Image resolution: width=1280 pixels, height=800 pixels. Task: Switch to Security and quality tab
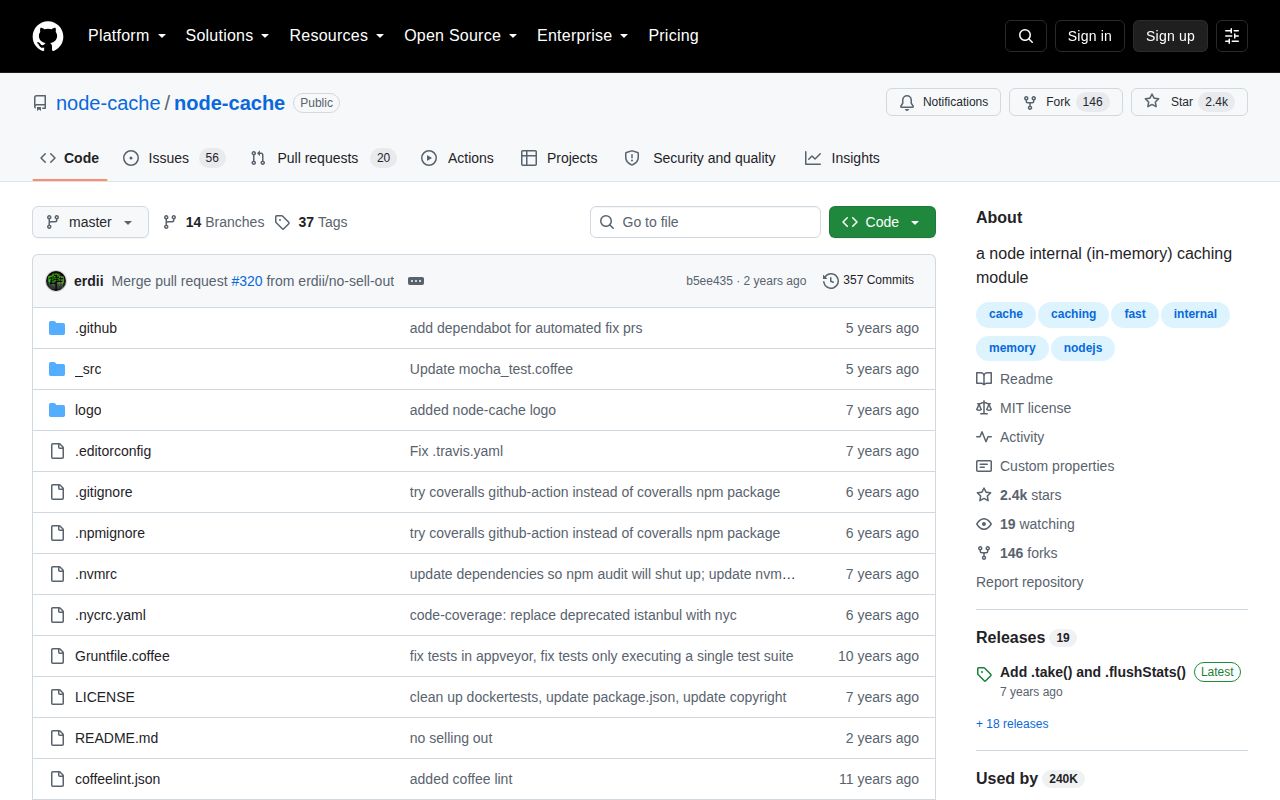pos(700,158)
